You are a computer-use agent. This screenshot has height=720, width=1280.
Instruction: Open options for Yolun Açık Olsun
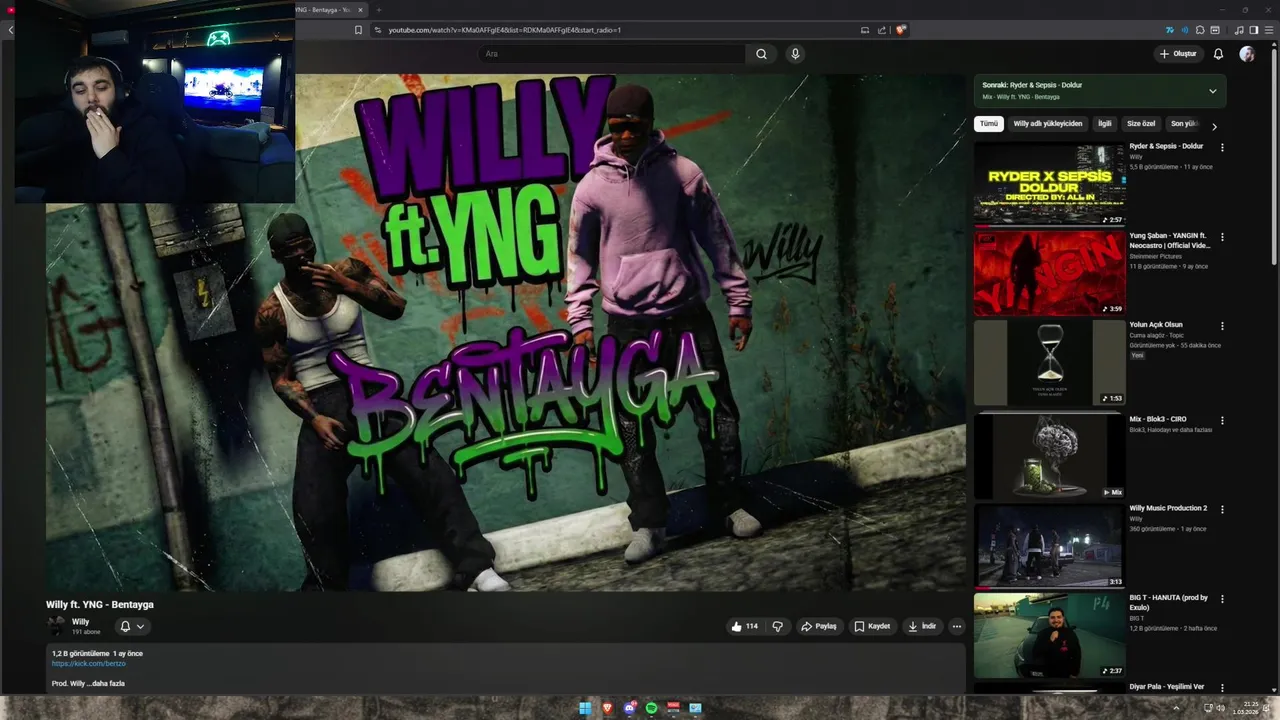1222,326
